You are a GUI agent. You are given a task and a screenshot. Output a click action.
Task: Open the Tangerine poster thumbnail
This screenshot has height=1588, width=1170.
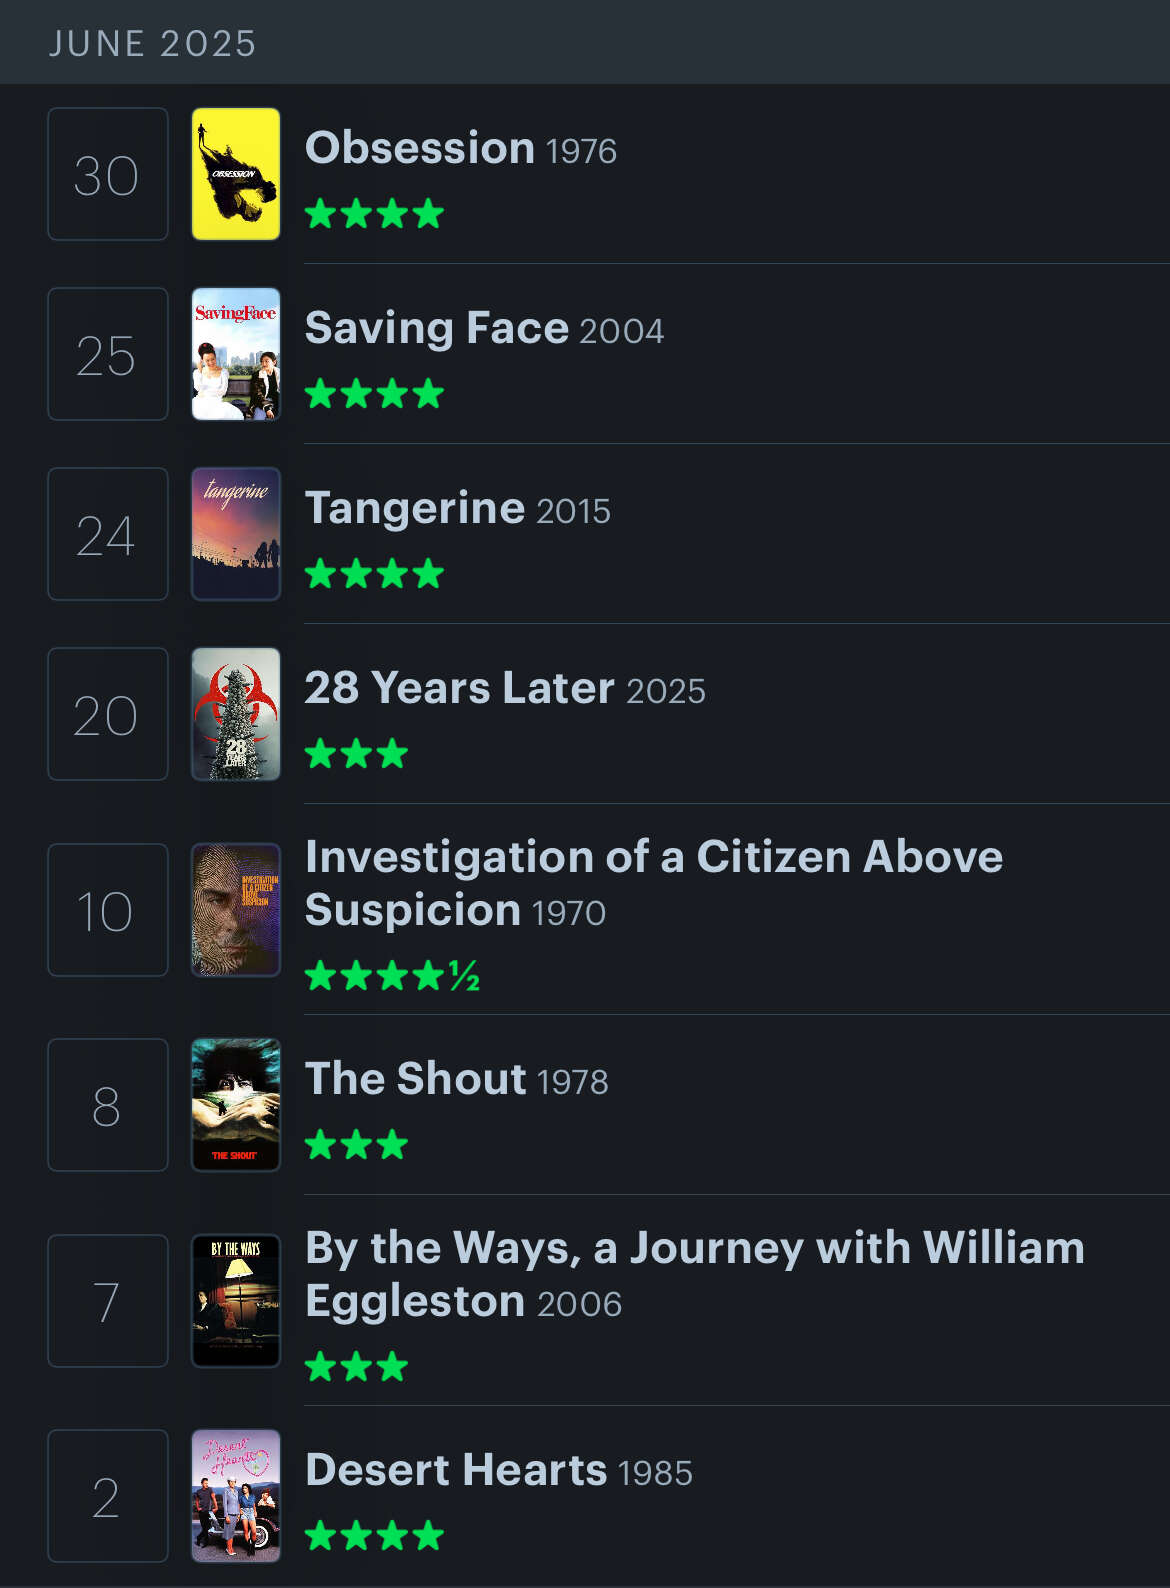pyautogui.click(x=236, y=534)
